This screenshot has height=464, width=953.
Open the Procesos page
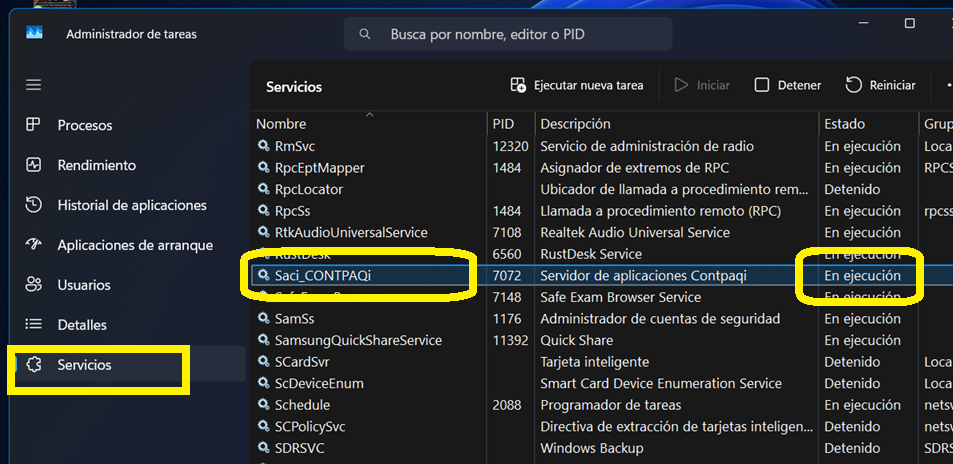pos(85,125)
